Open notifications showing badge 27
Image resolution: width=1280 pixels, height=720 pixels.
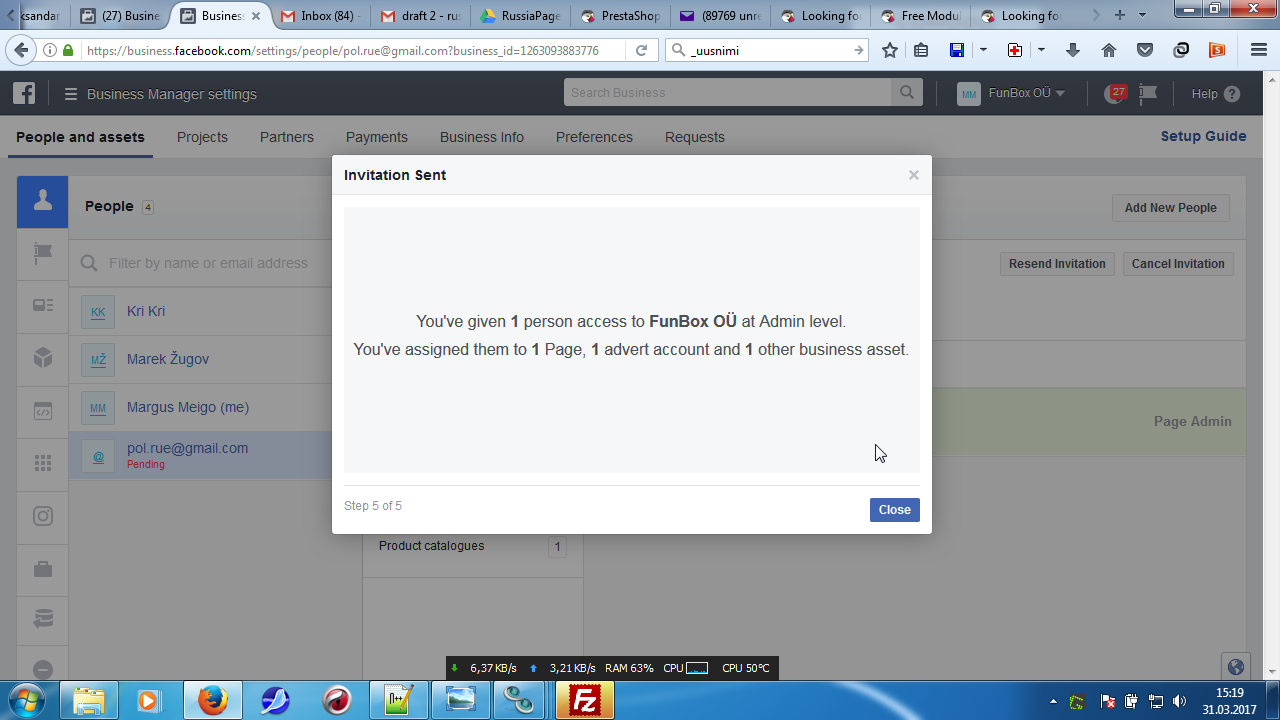[x=1115, y=93]
